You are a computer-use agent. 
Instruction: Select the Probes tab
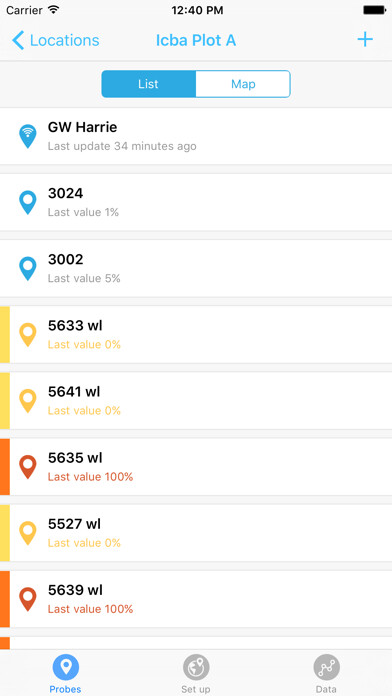(65, 674)
